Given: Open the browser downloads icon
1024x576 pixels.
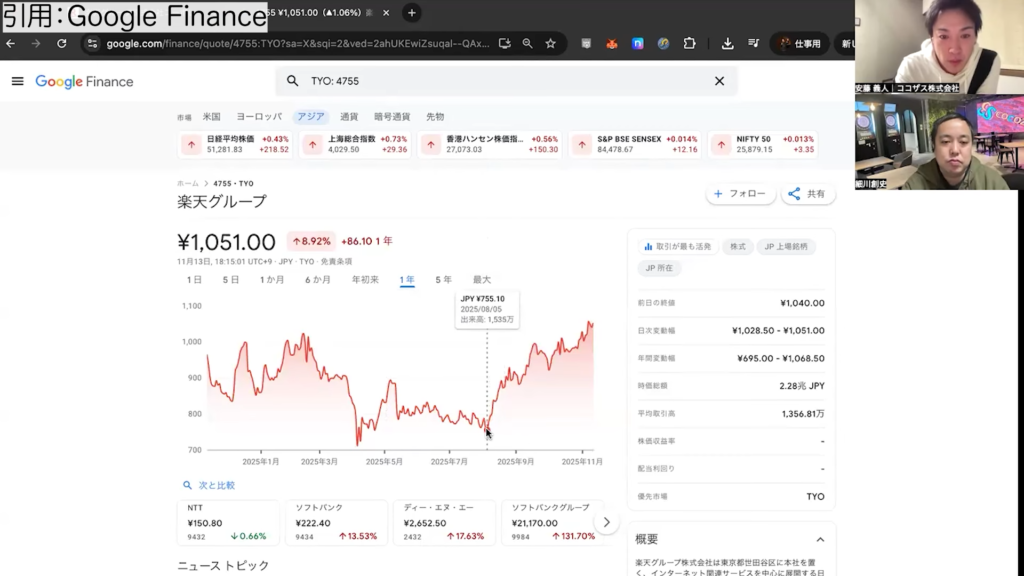Looking at the screenshot, I should pos(727,44).
